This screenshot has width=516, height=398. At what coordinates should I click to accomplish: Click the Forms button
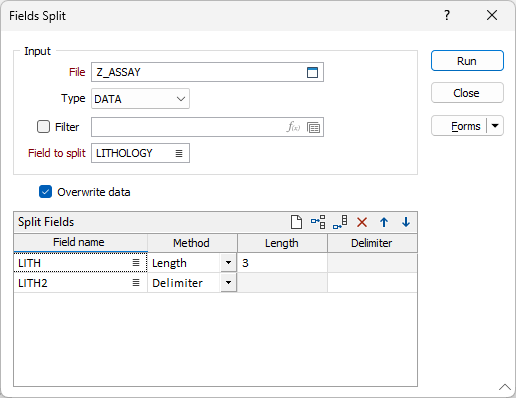[x=459, y=126]
